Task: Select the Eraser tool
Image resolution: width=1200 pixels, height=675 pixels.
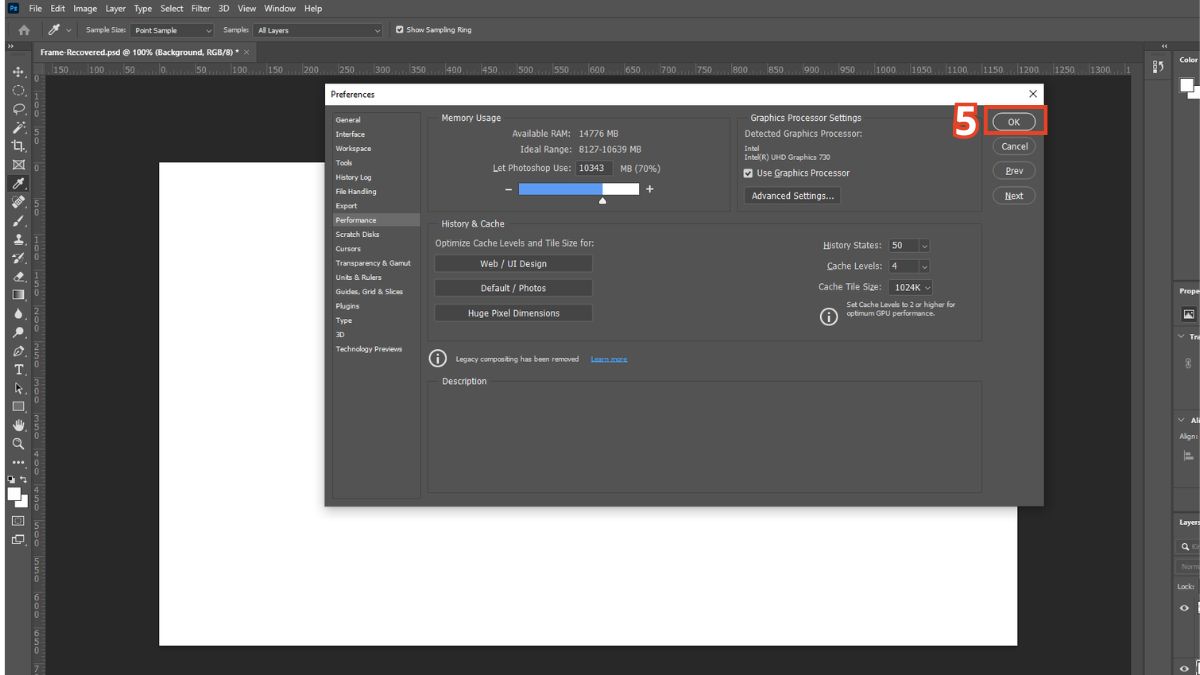Action: click(x=18, y=277)
